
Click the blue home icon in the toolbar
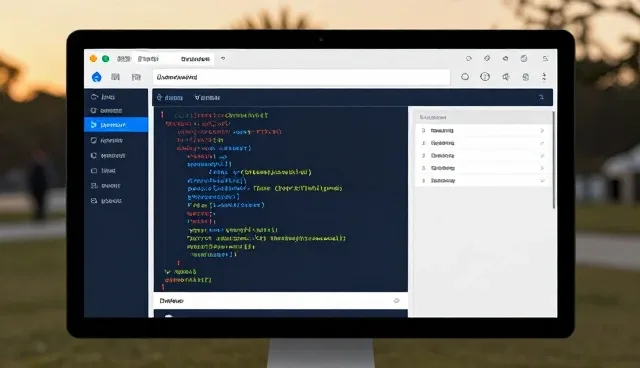click(x=97, y=77)
